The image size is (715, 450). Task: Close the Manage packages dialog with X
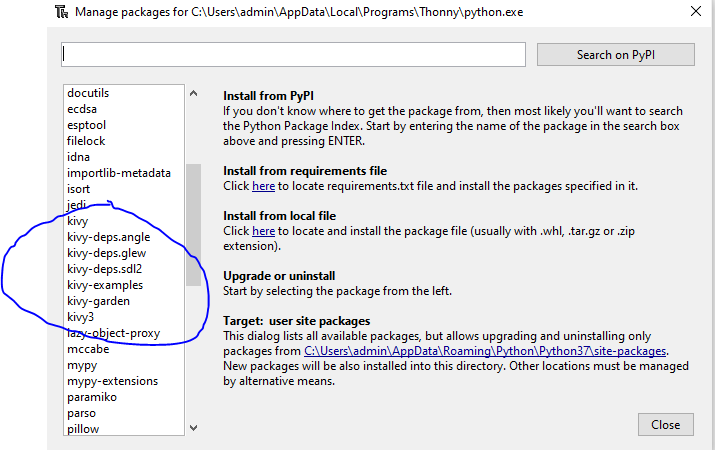[x=695, y=11]
